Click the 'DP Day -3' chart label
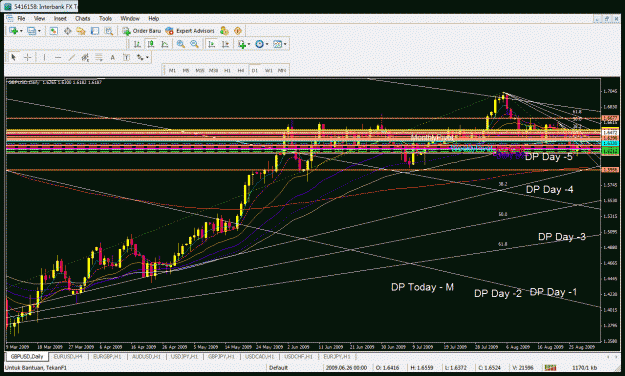The image size is (625, 376). click(562, 237)
